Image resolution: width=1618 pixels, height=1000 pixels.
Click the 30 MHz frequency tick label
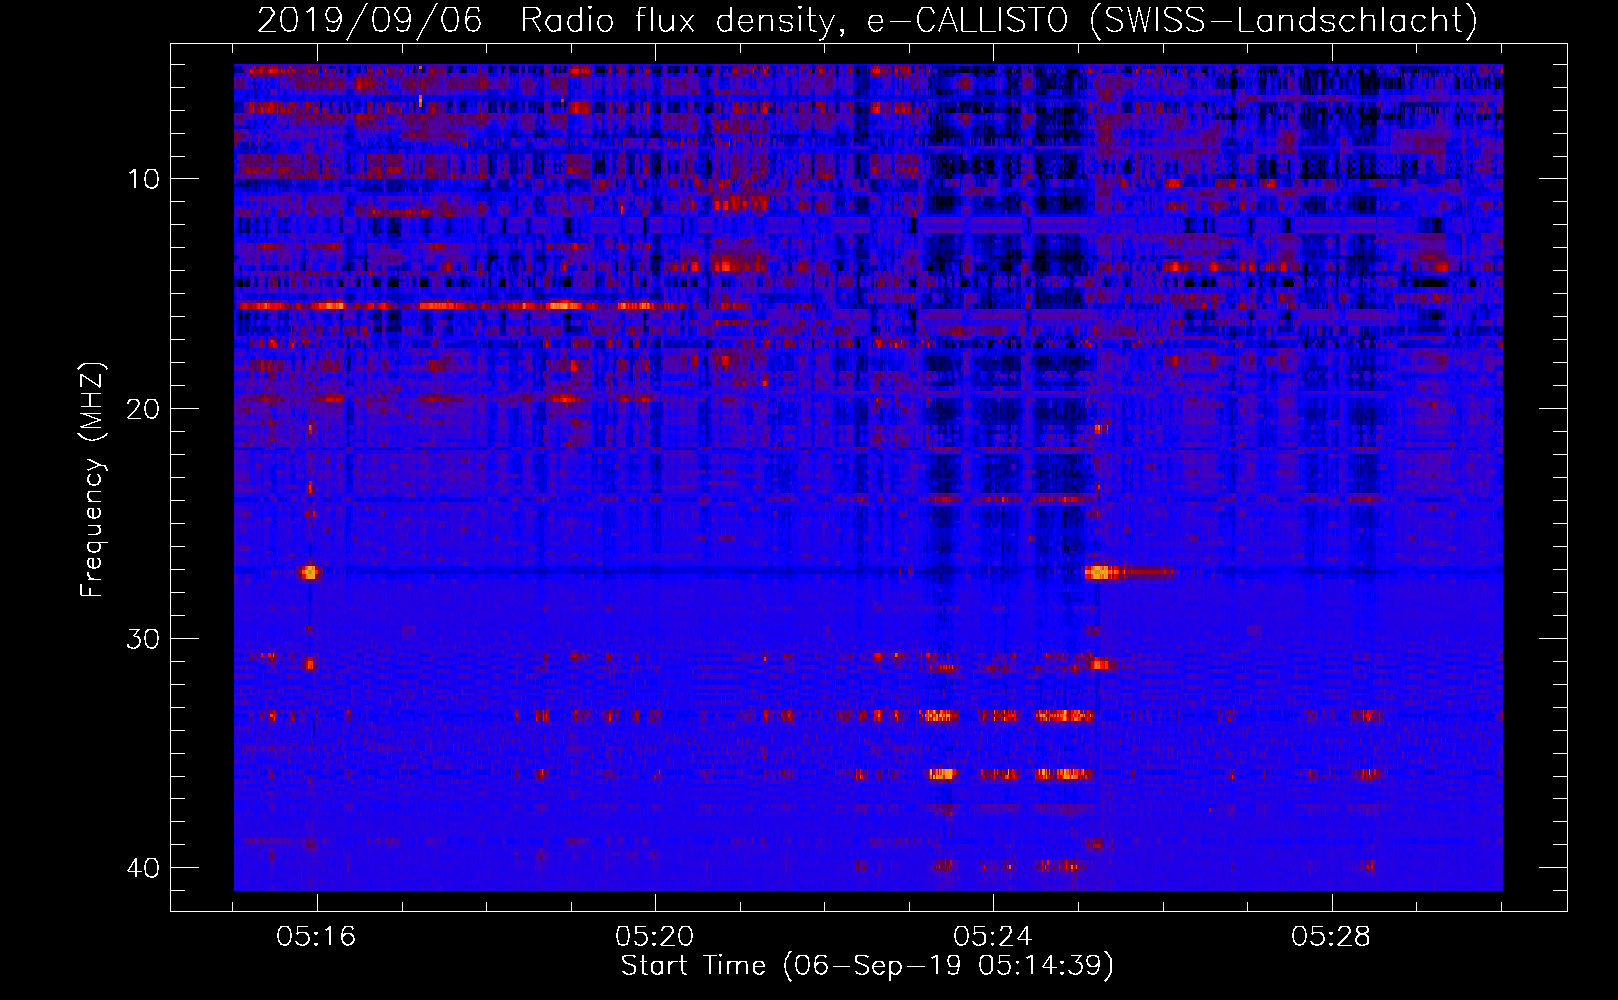click(x=143, y=639)
